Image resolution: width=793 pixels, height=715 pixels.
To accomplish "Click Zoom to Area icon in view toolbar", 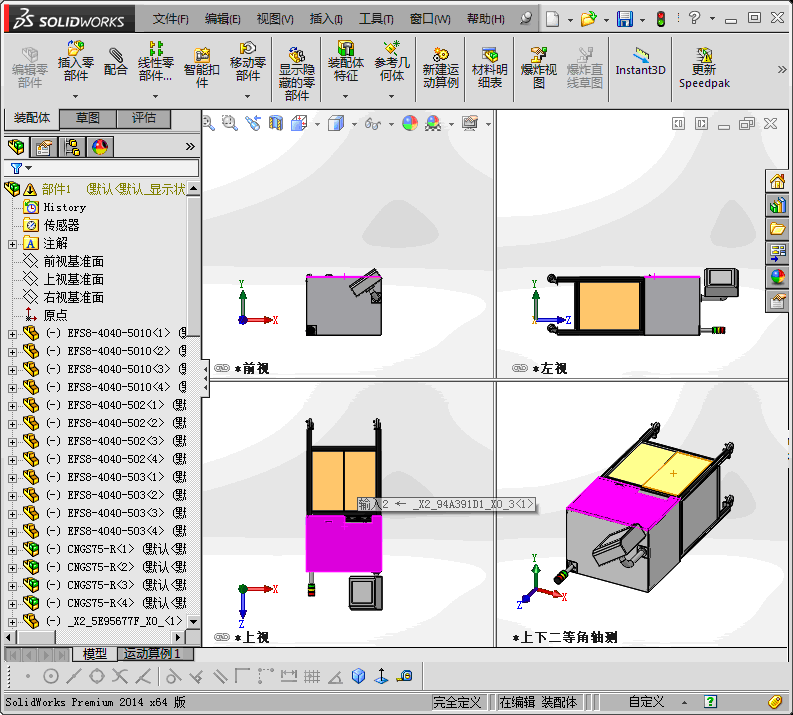I will pos(230,123).
